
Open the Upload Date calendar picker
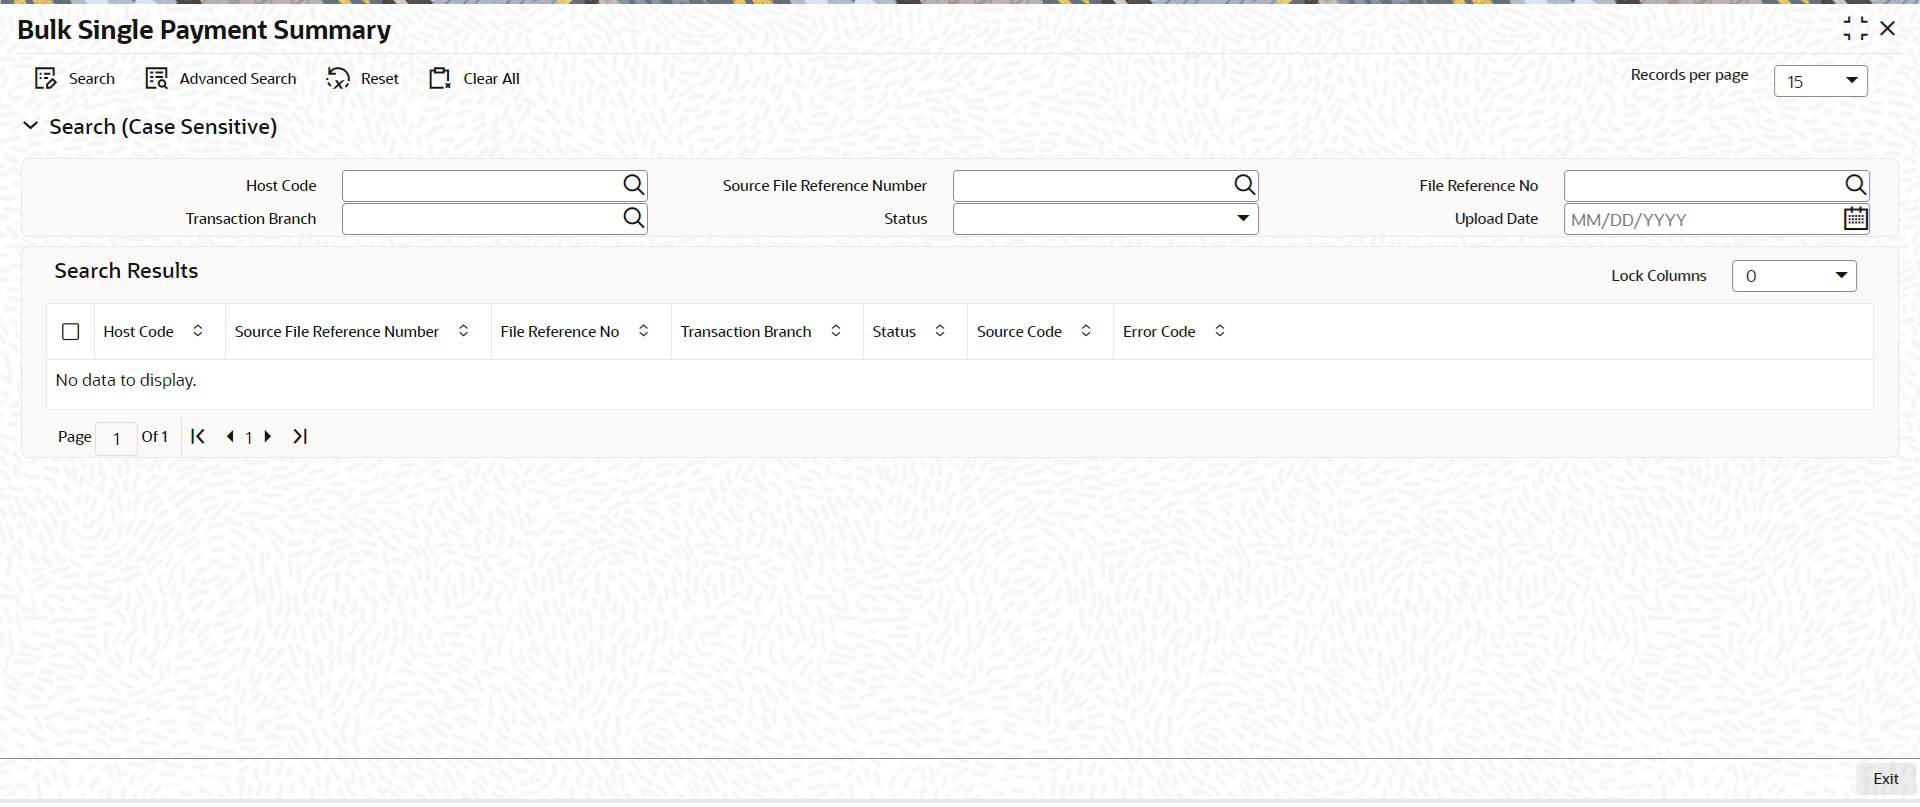(1855, 218)
